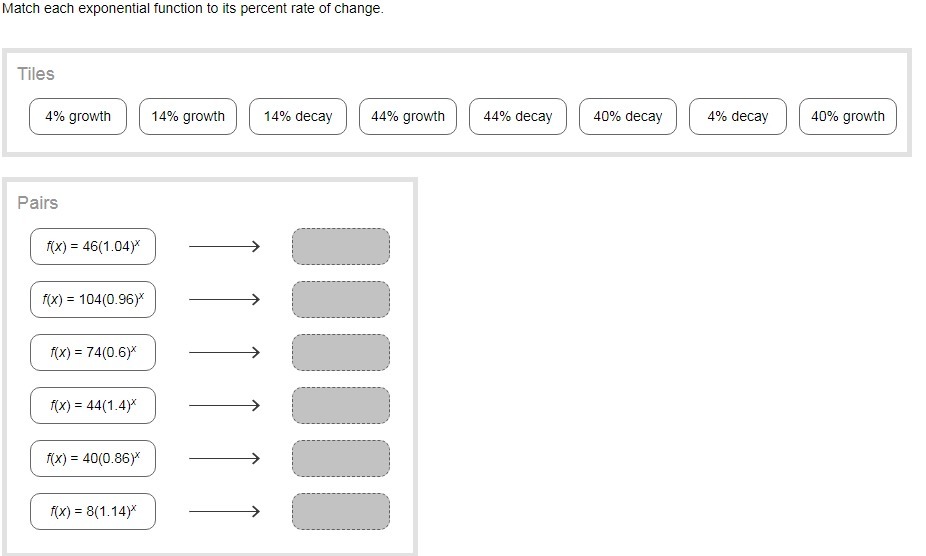Click the 40% decay tile
The height and width of the screenshot is (556, 926).
[628, 116]
